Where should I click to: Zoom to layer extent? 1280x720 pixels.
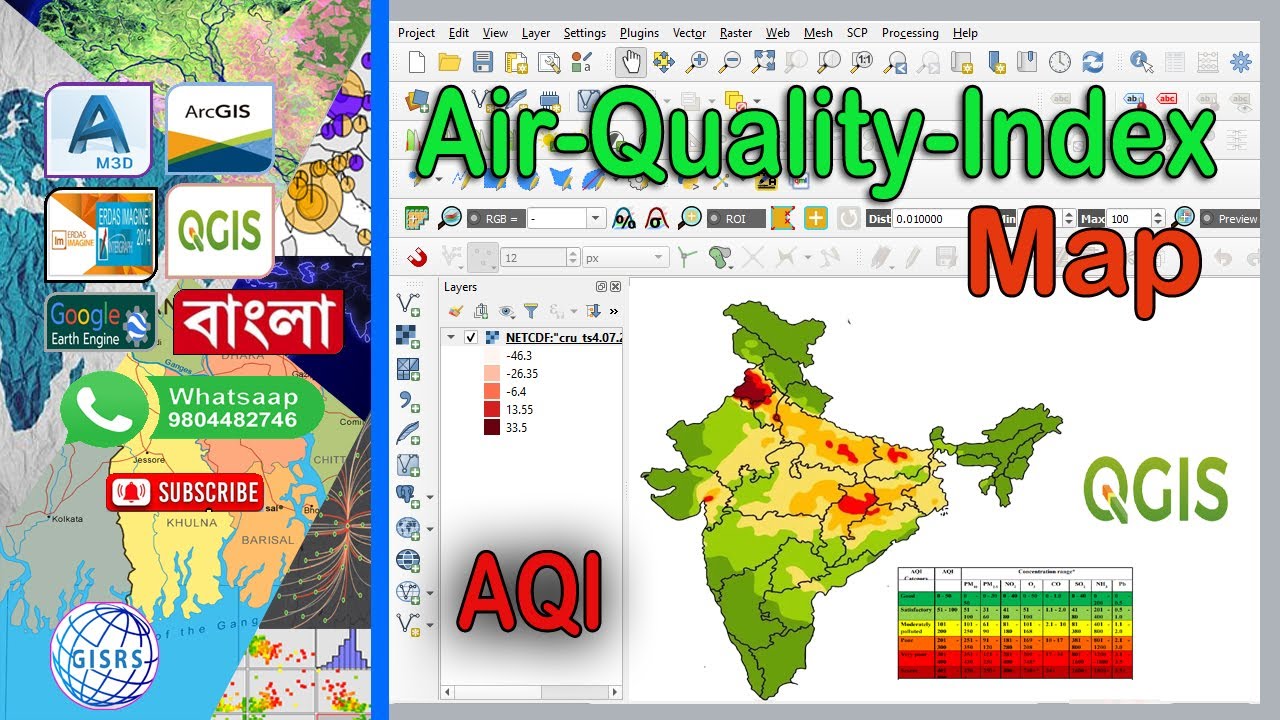[x=829, y=62]
